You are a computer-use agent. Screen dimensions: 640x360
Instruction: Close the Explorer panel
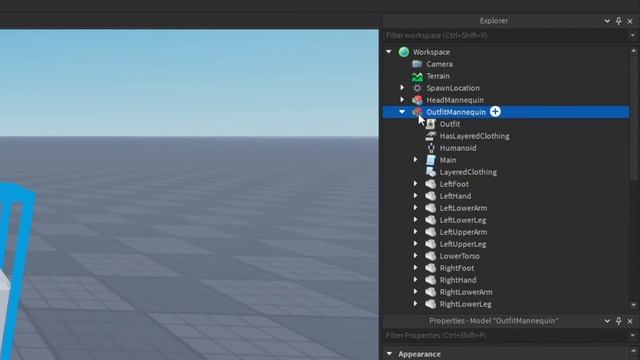630,21
